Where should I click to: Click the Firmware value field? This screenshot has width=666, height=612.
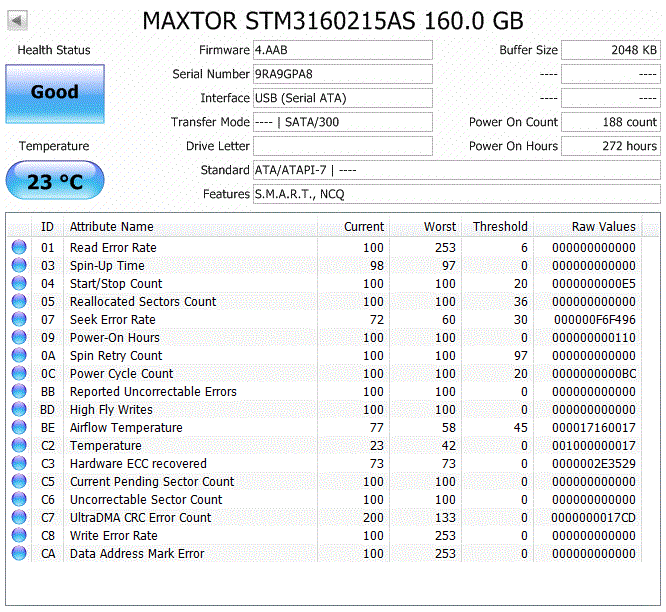342,50
